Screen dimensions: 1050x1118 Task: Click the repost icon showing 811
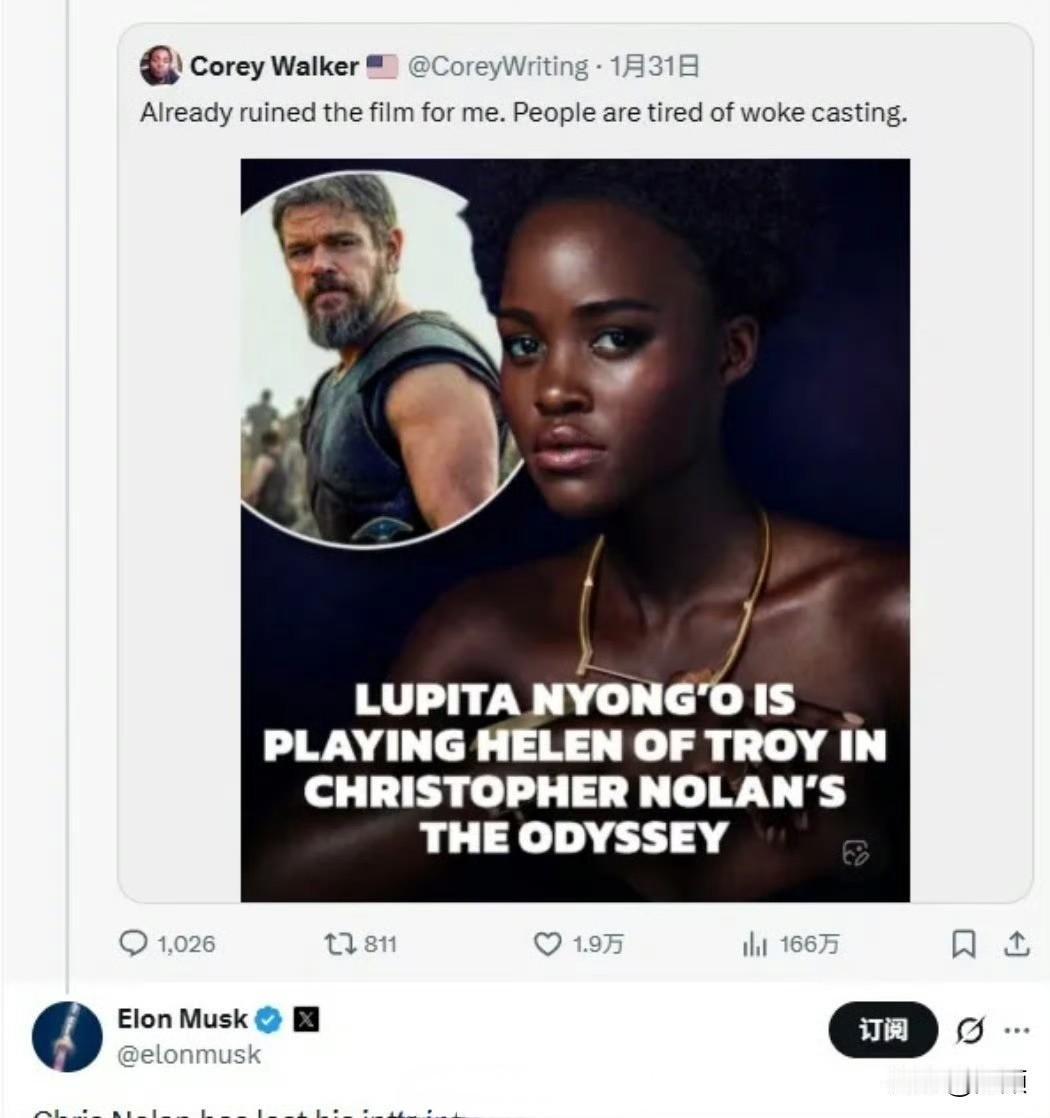[335, 944]
